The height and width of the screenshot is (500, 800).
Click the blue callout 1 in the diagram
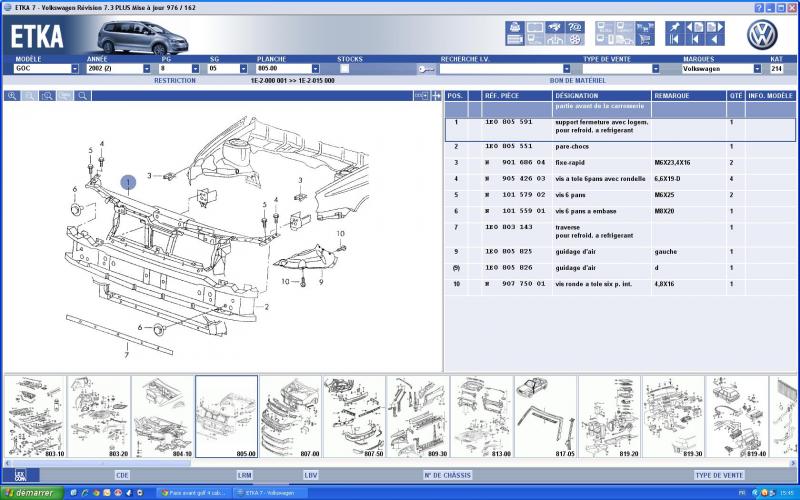[x=128, y=182]
